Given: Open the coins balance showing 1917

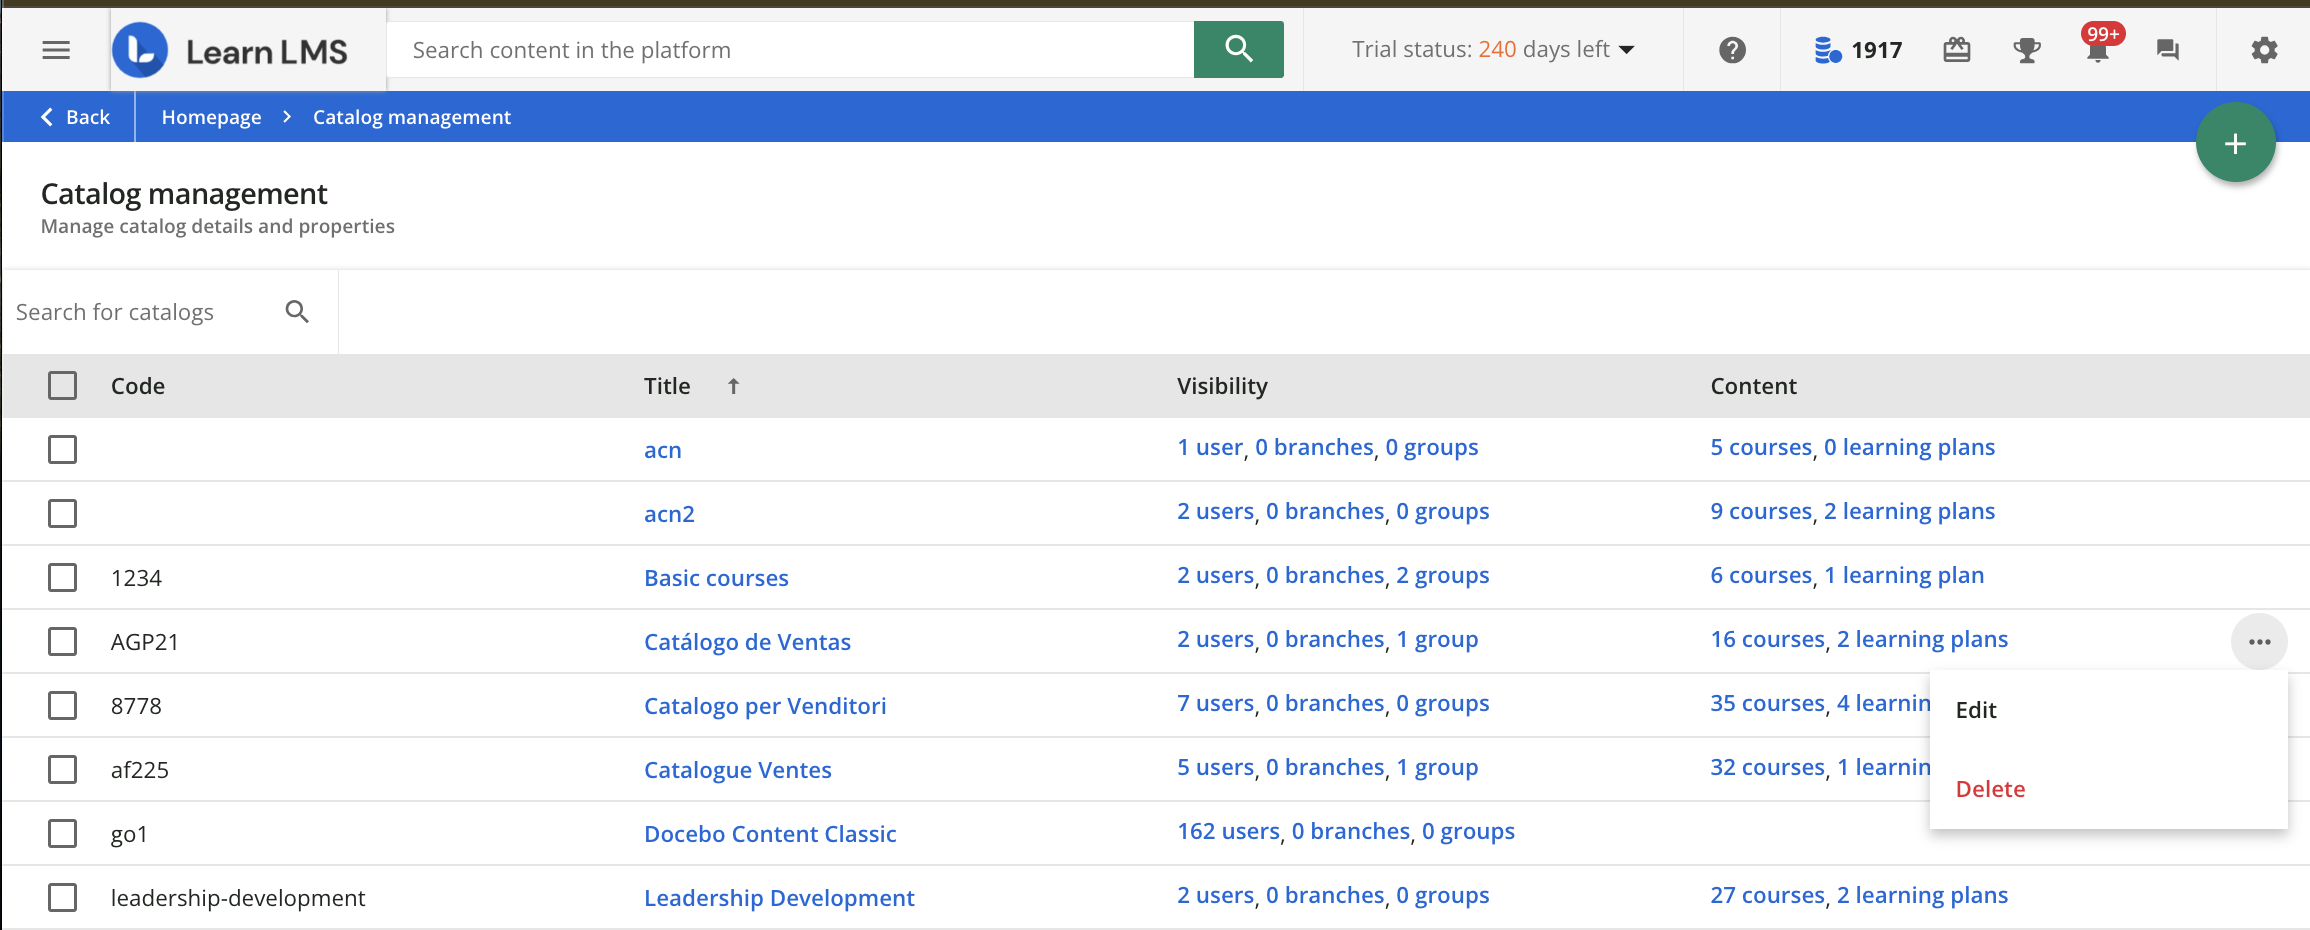Looking at the screenshot, I should (x=1858, y=50).
